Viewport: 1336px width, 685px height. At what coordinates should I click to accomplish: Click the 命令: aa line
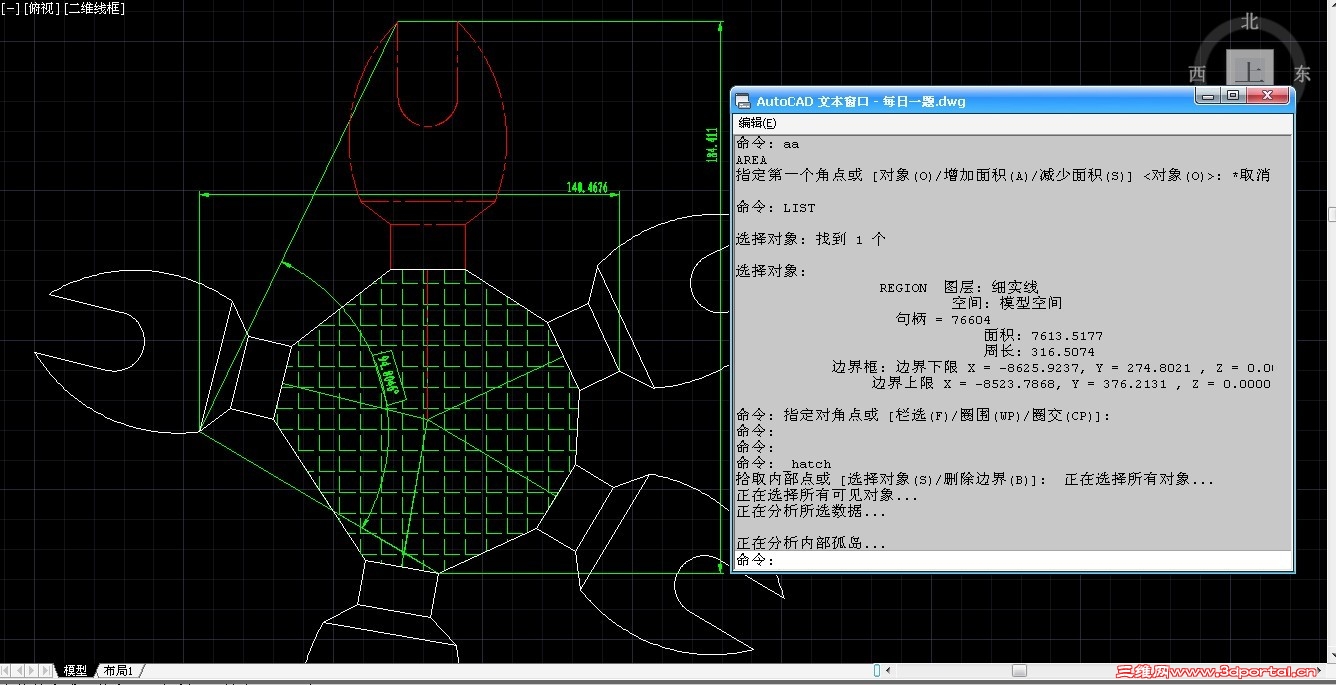pyautogui.click(x=767, y=144)
